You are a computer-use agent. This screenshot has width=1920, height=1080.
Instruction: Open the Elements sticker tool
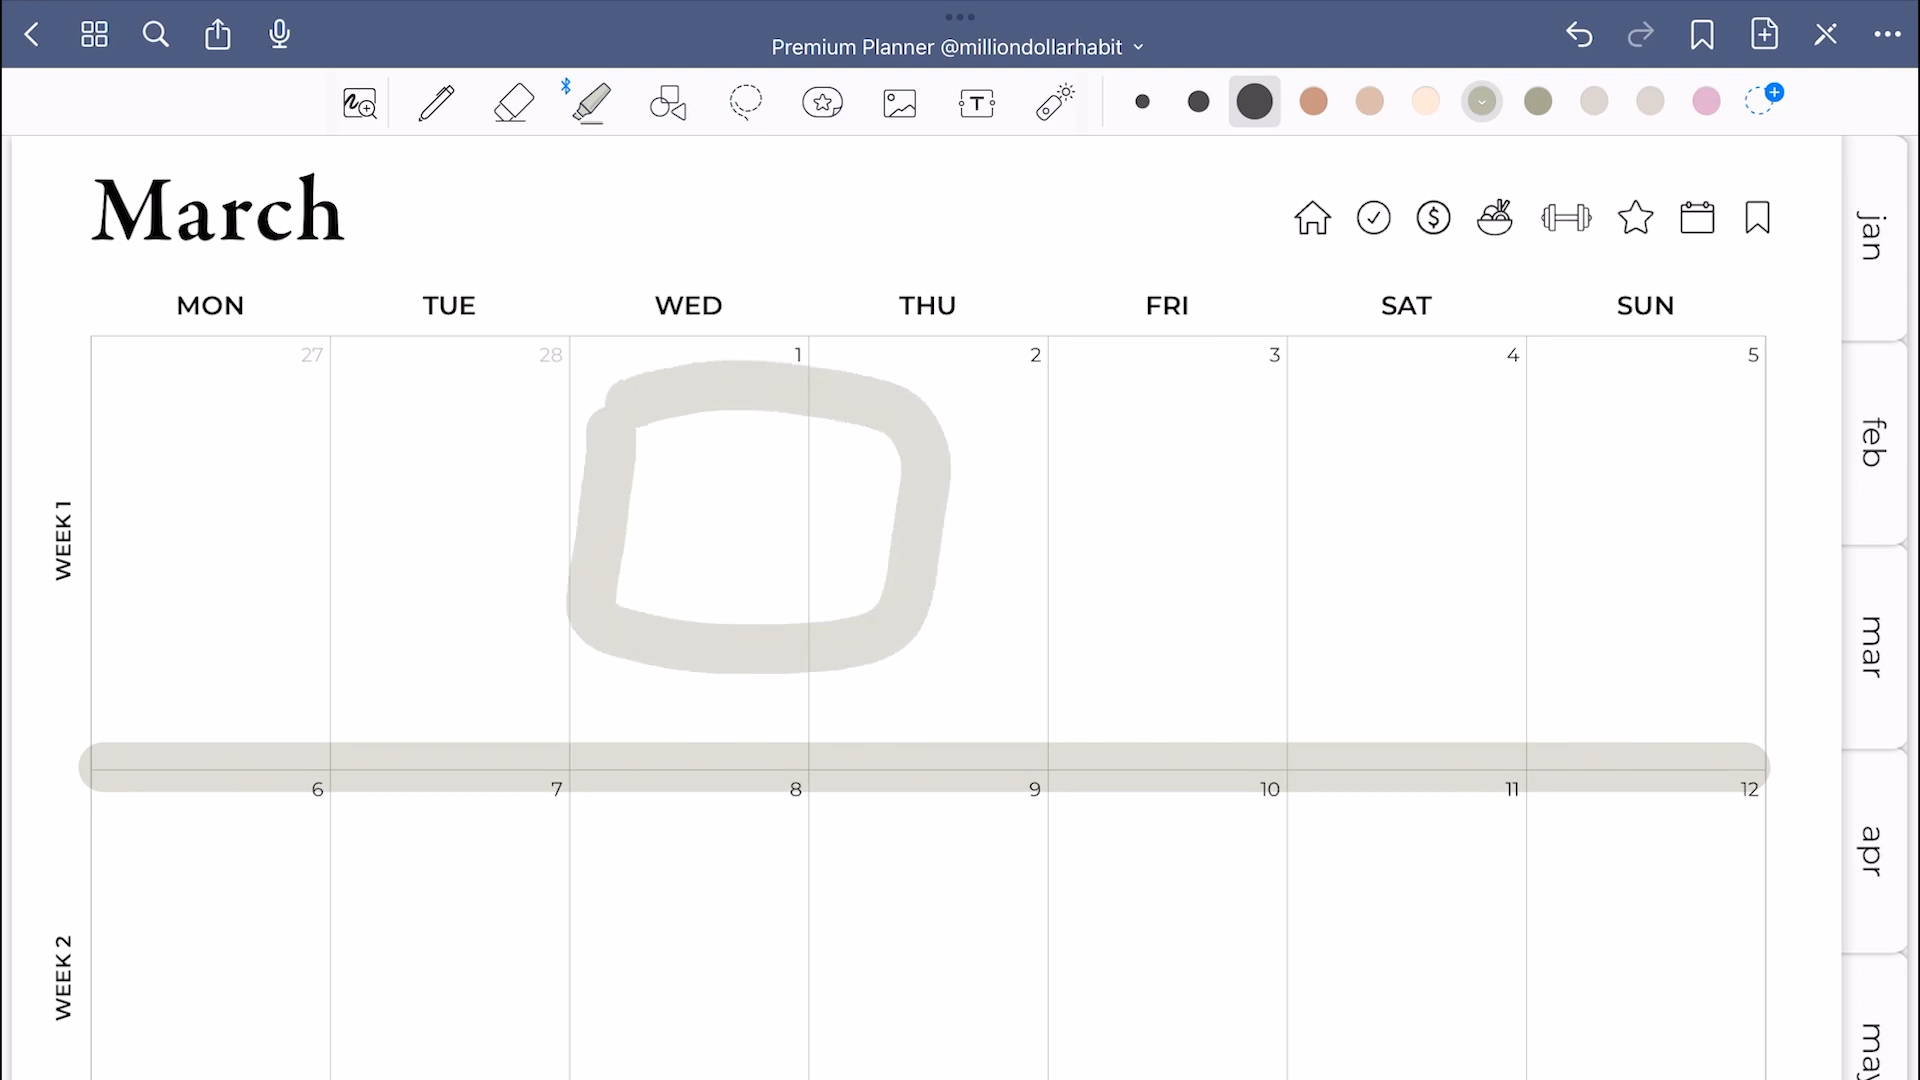point(822,102)
